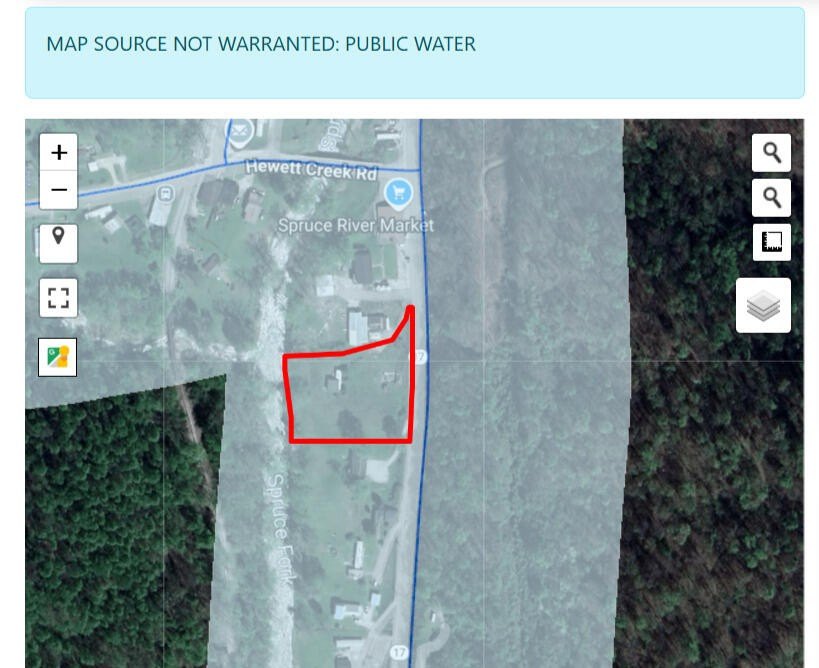Click the Spruce River Market cart pin

(x=399, y=194)
